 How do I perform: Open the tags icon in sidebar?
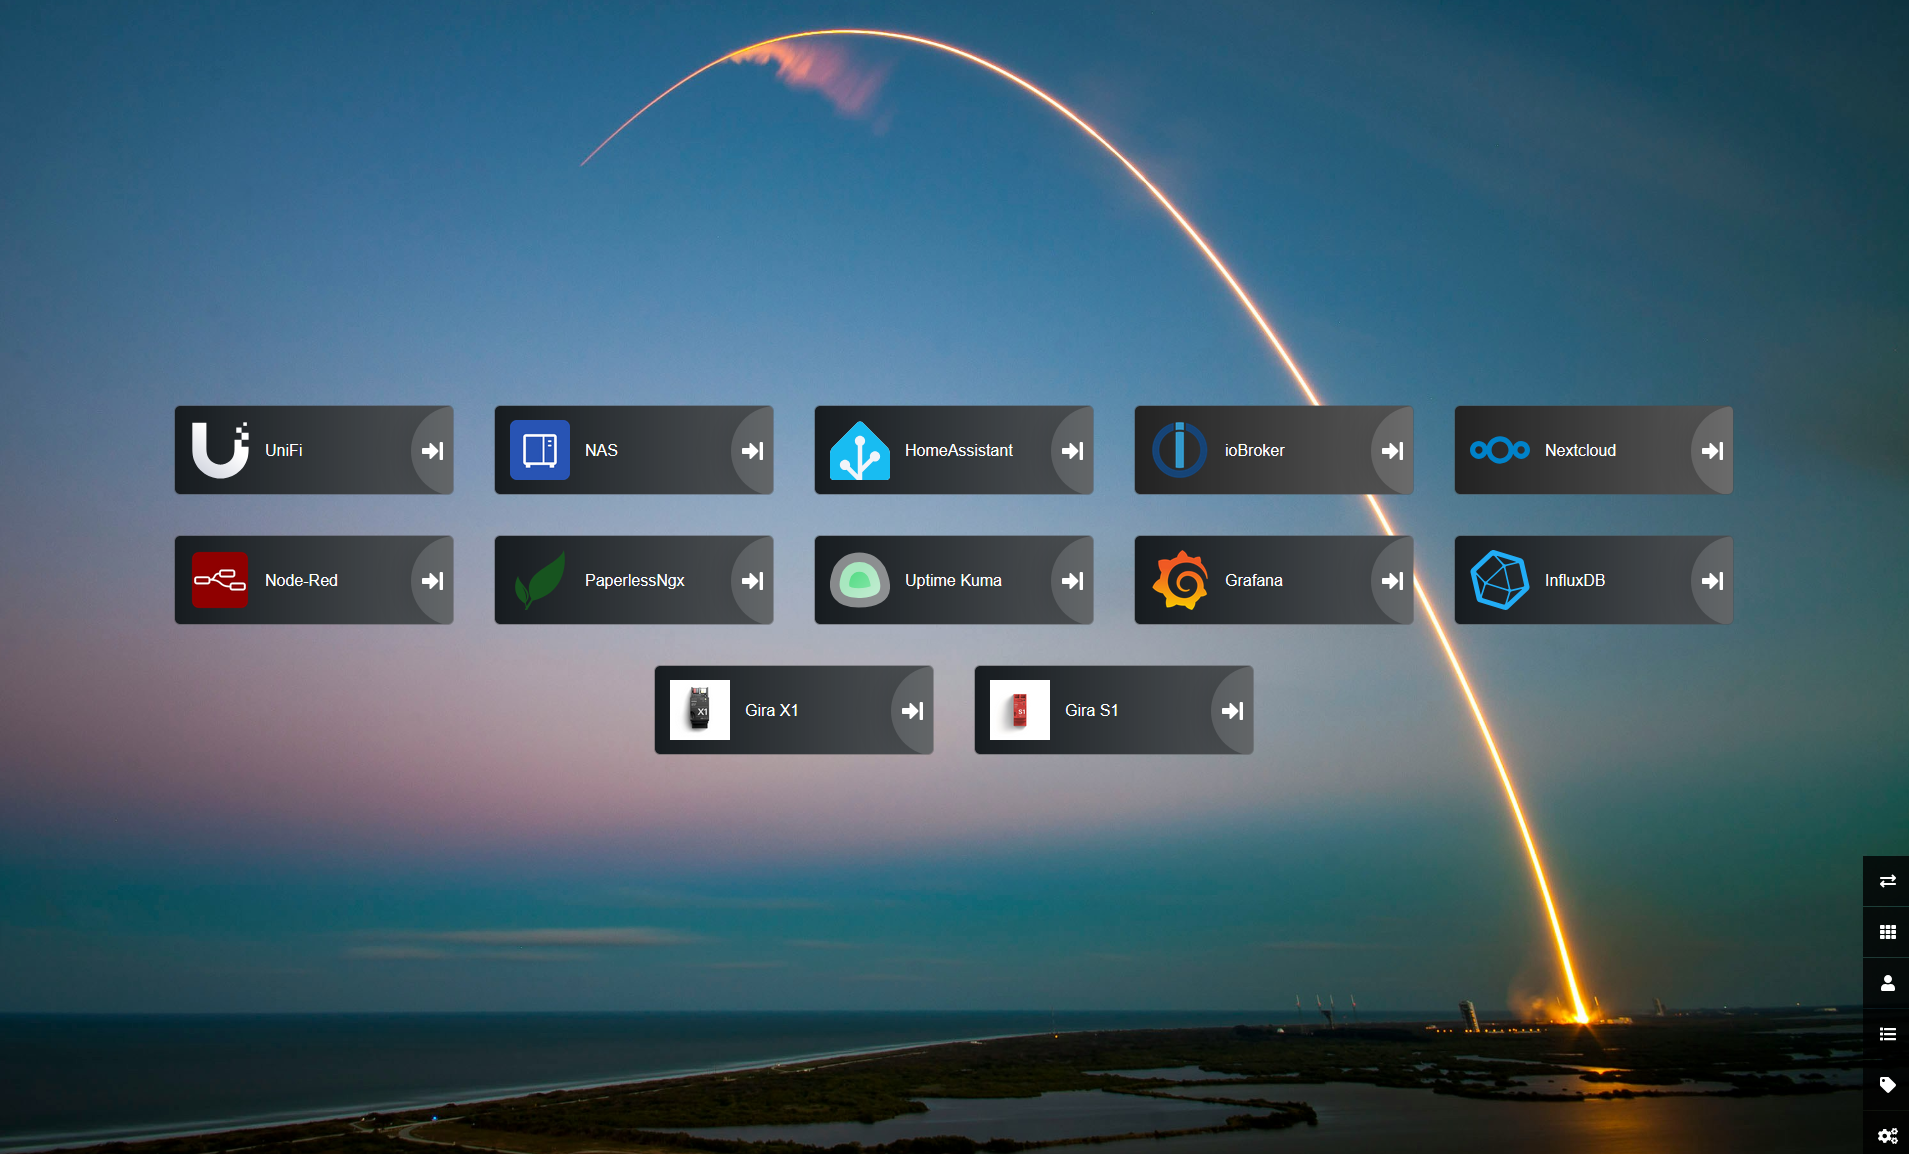(x=1887, y=1085)
